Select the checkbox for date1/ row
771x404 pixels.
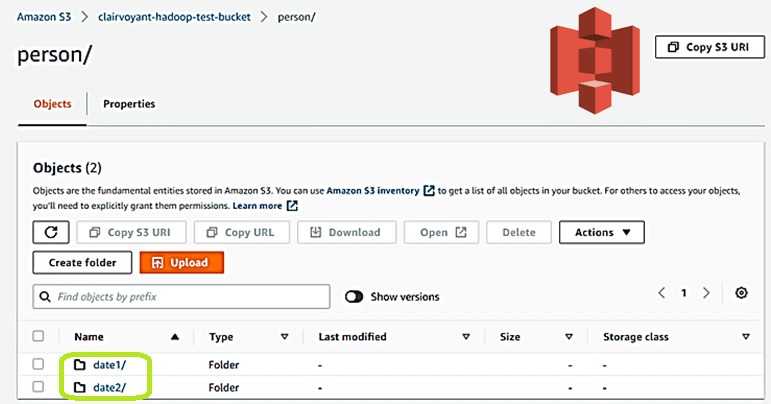(38, 364)
